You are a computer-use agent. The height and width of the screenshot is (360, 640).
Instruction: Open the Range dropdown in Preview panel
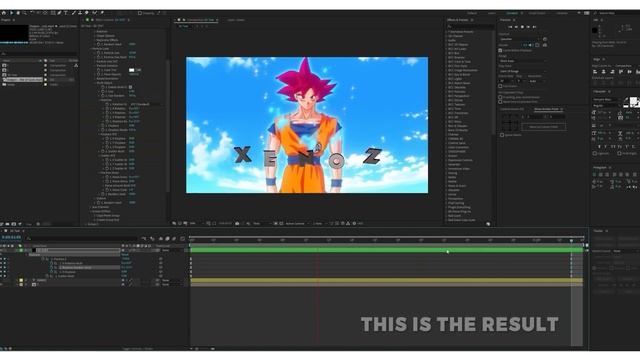coord(523,61)
